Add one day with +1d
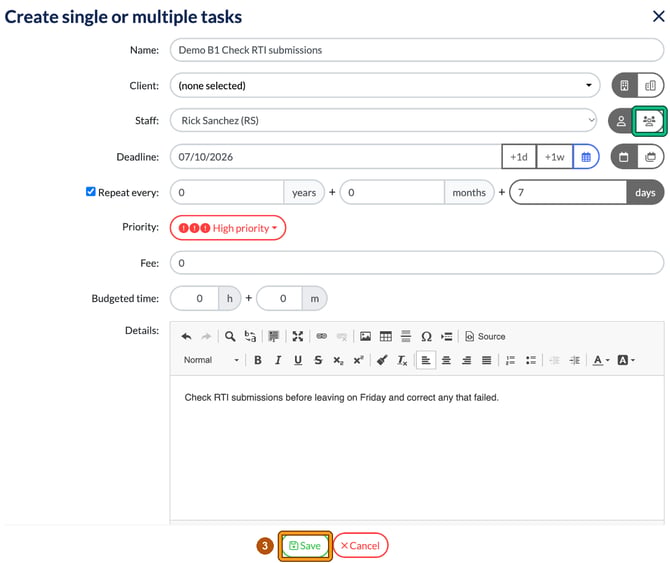Screen dimensions: 670x563 coord(519,157)
